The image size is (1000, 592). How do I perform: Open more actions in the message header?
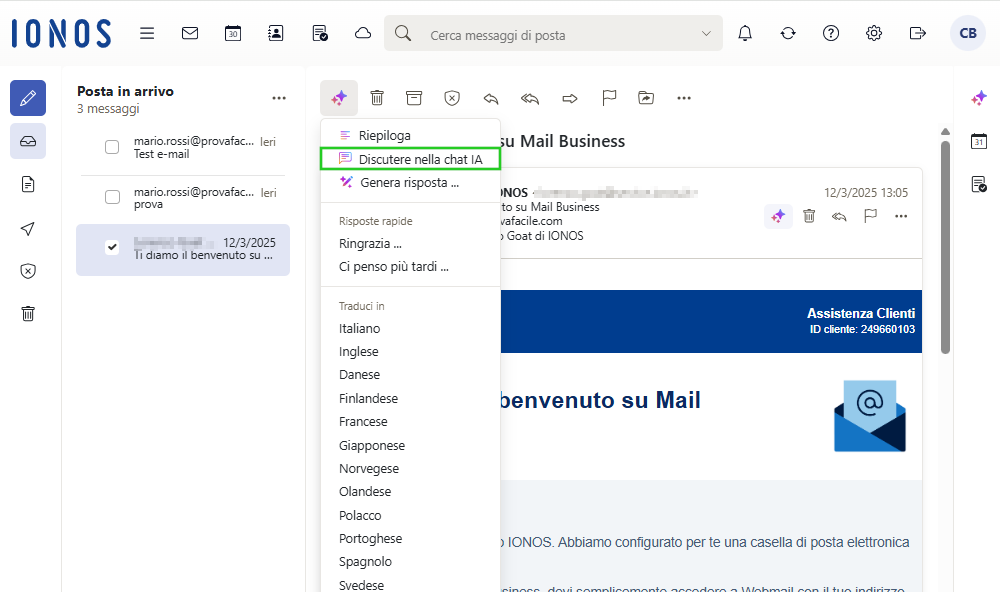click(x=900, y=215)
